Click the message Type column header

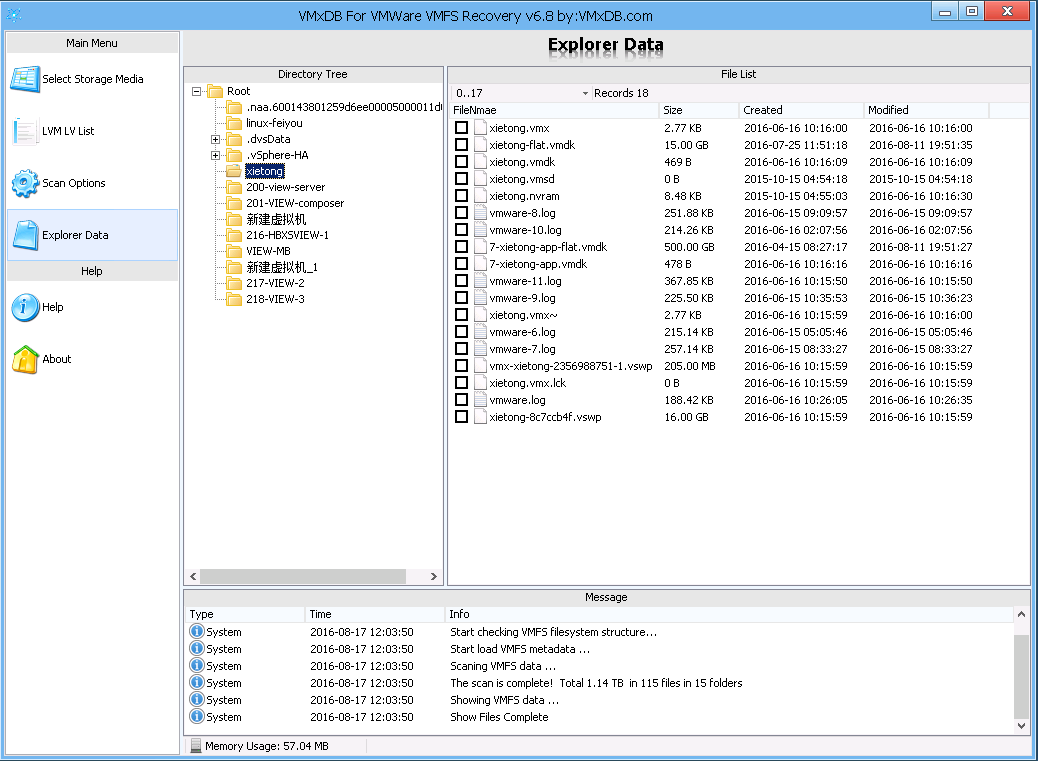pyautogui.click(x=245, y=614)
